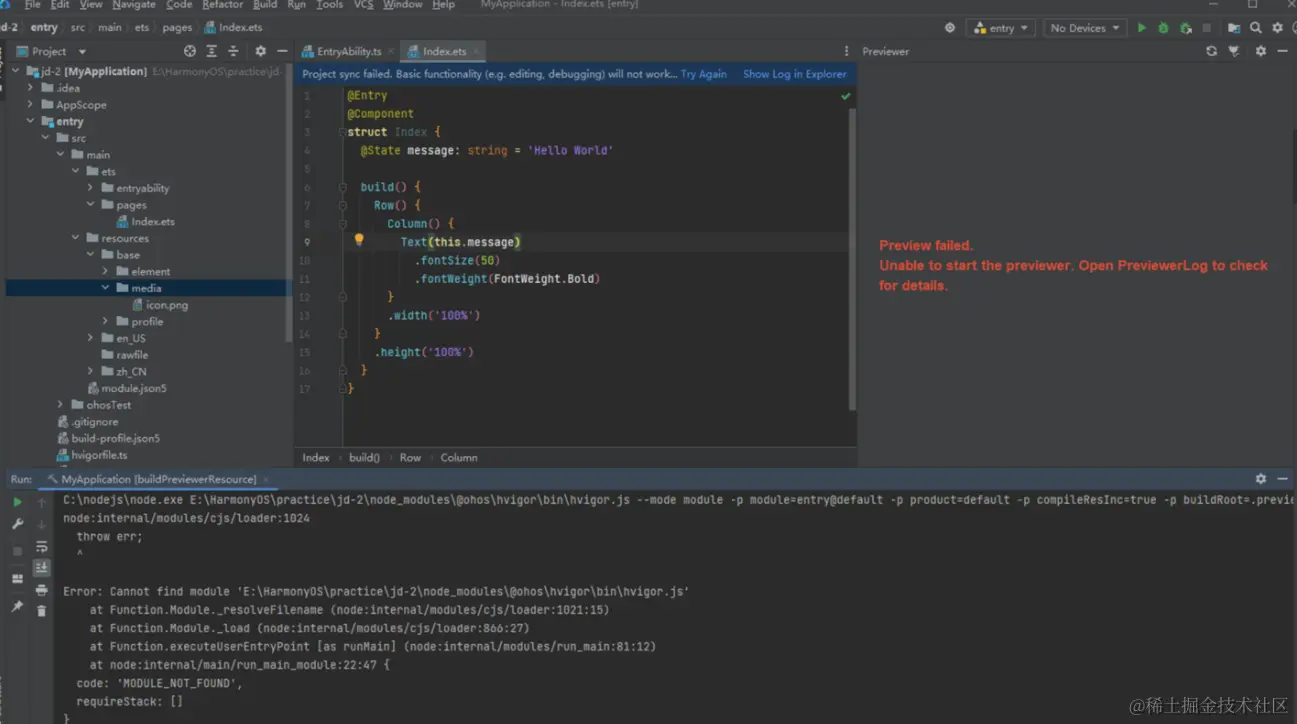Image resolution: width=1297 pixels, height=724 pixels.
Task: Expand the AppScope folder
Action: (x=31, y=104)
